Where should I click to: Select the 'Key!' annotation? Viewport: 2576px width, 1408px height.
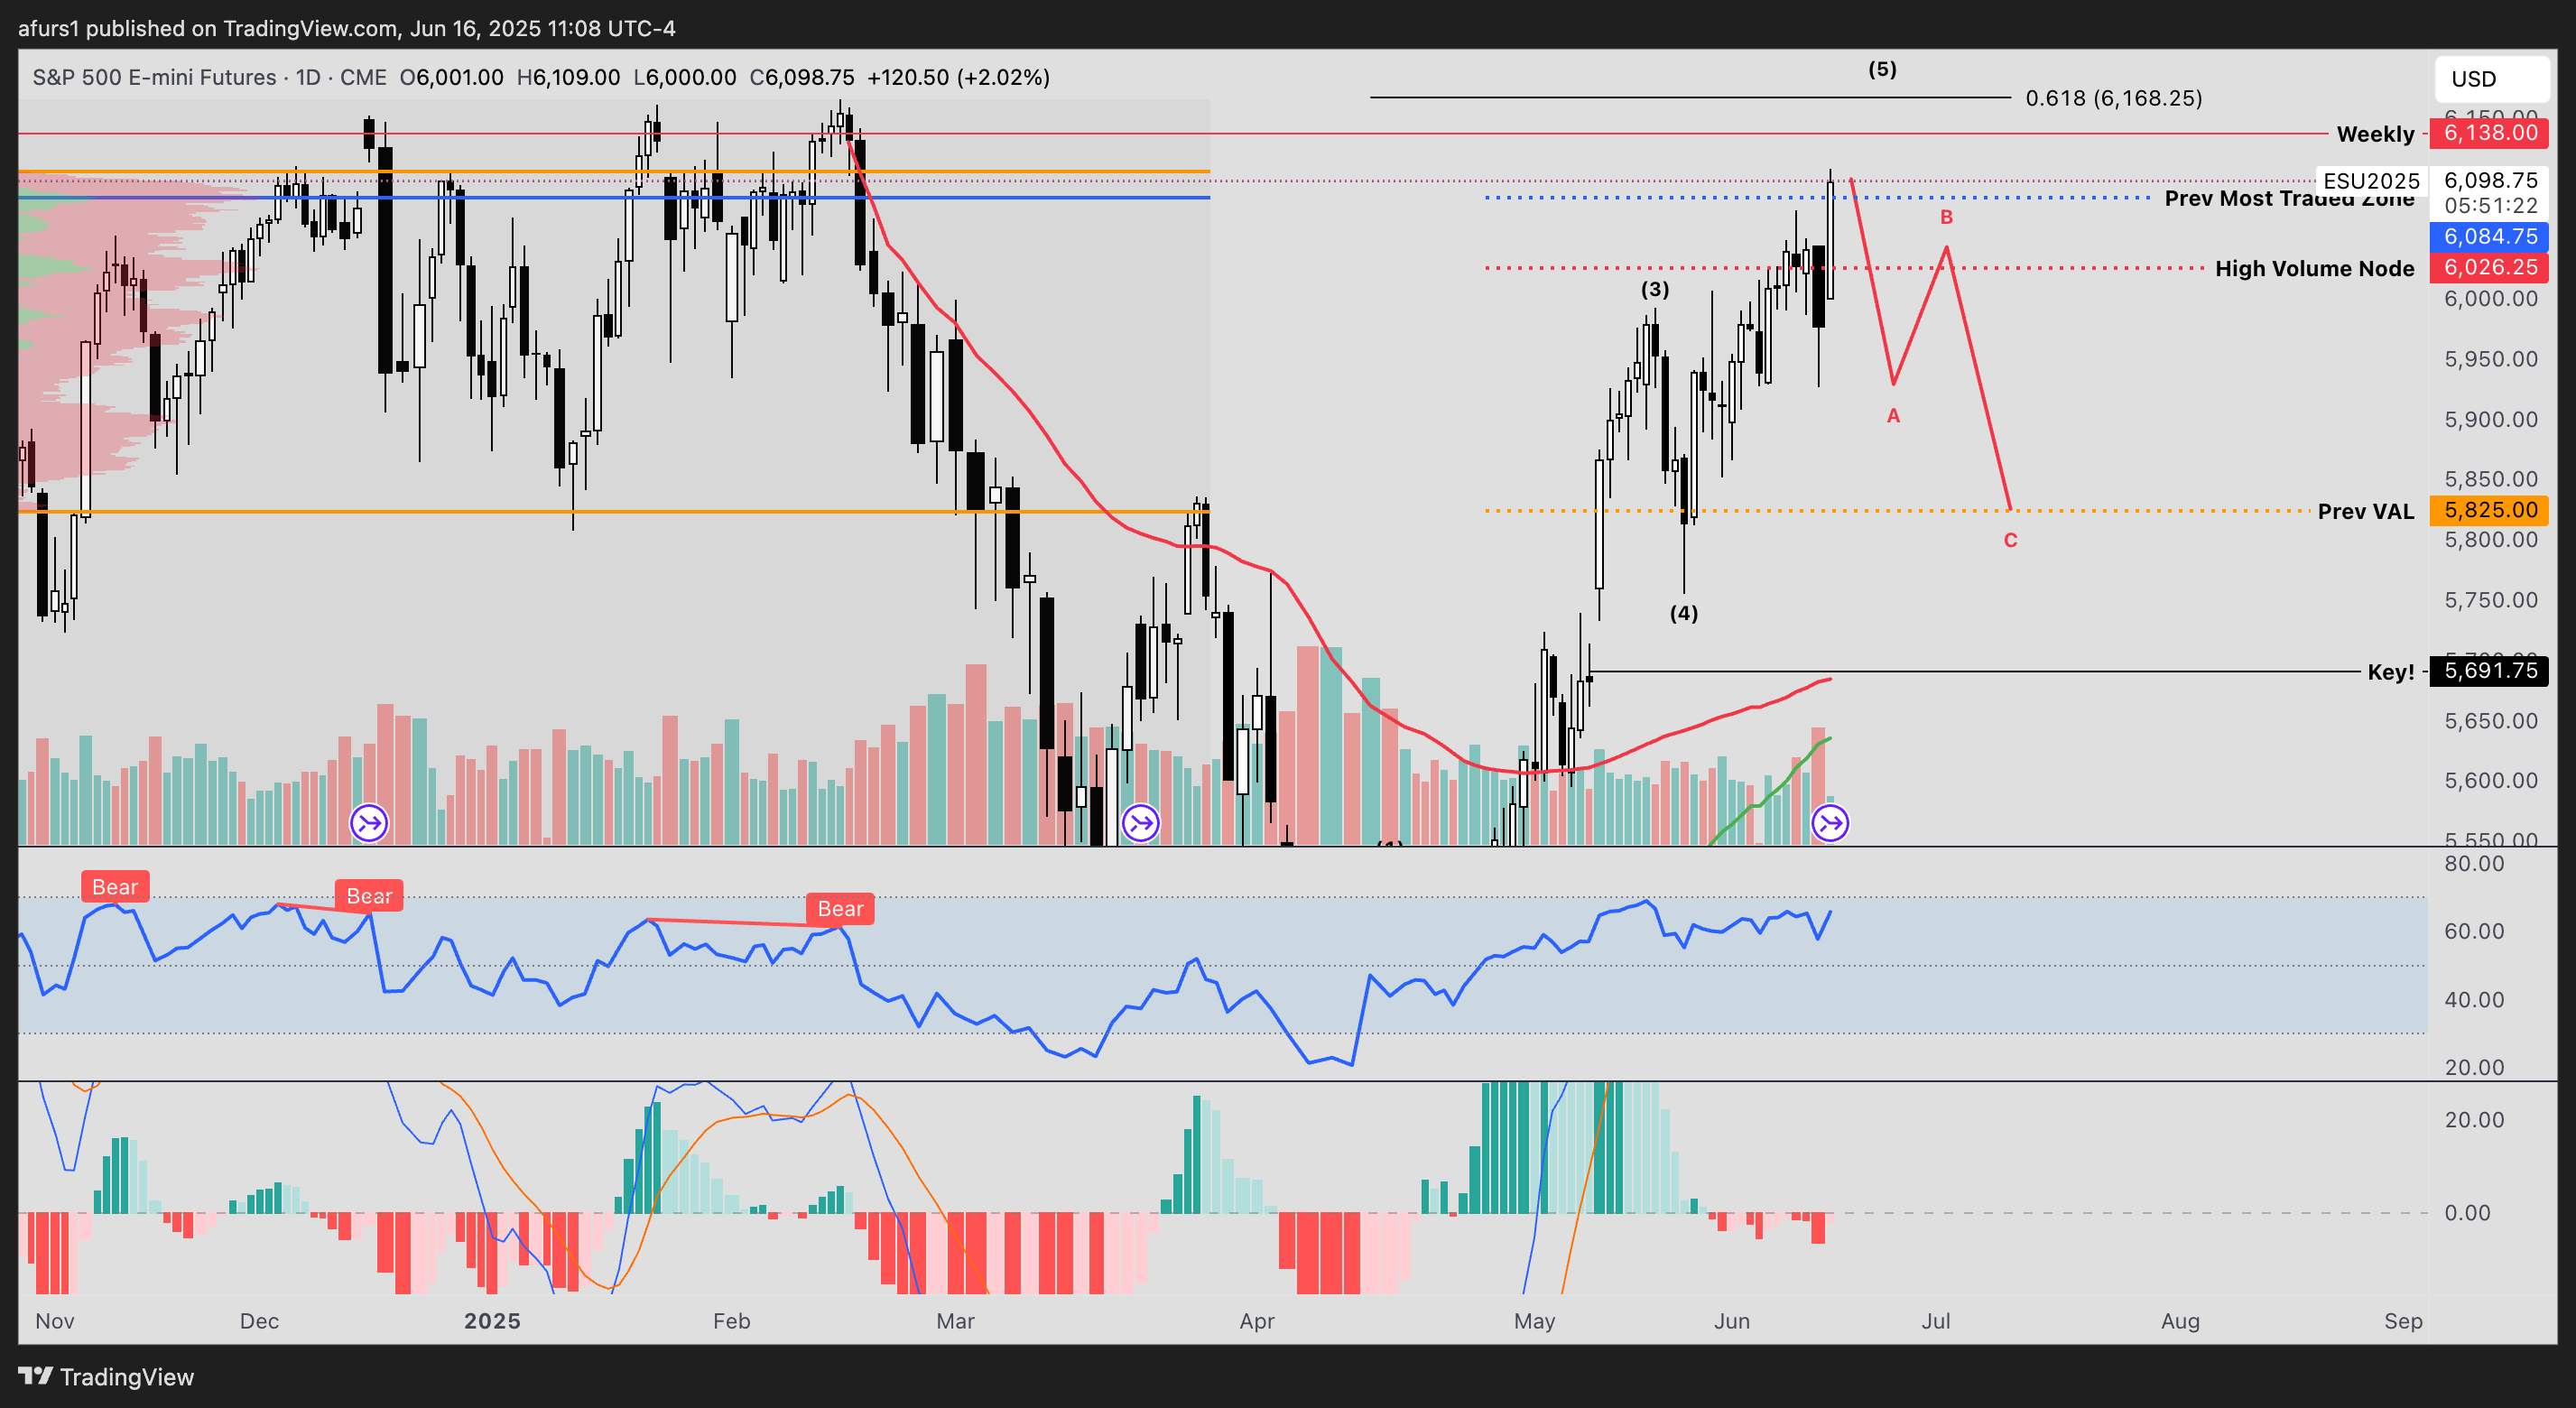(x=2390, y=672)
